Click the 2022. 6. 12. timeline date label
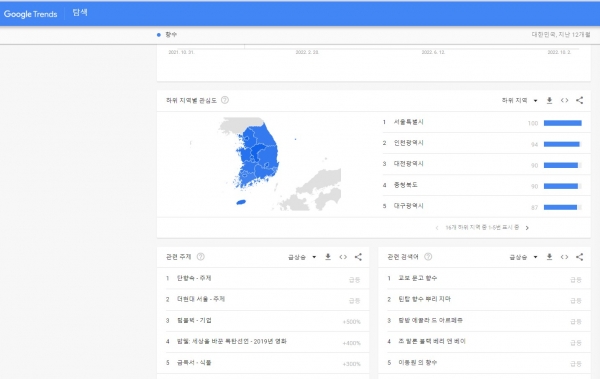This screenshot has width=600, height=379. click(433, 52)
